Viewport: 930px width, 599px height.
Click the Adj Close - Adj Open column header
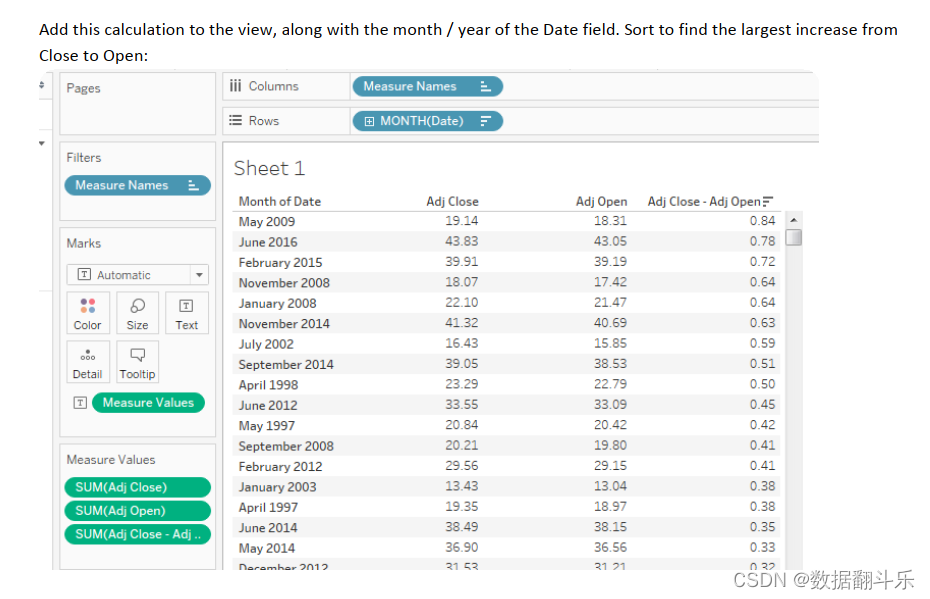(703, 202)
